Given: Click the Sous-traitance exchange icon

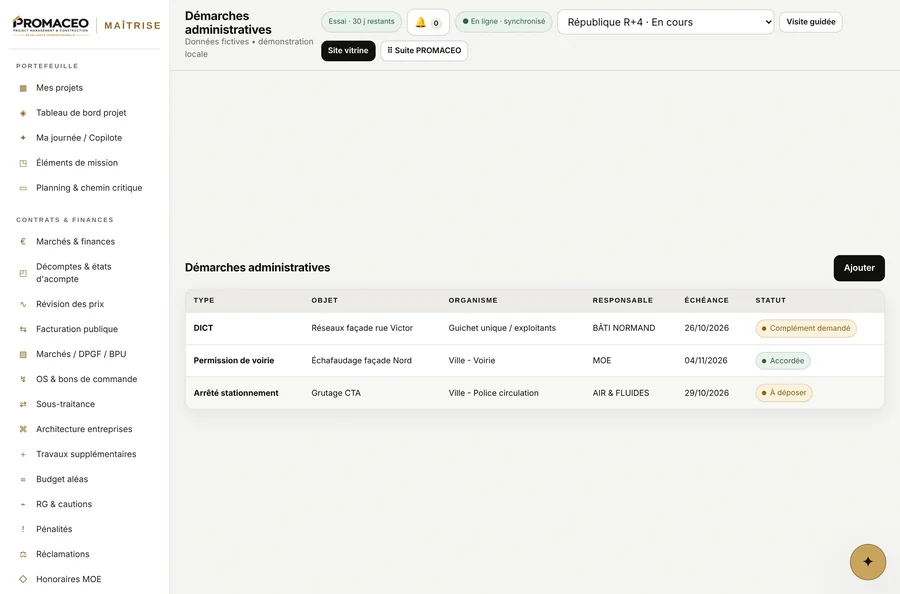Looking at the screenshot, I should 23,404.
